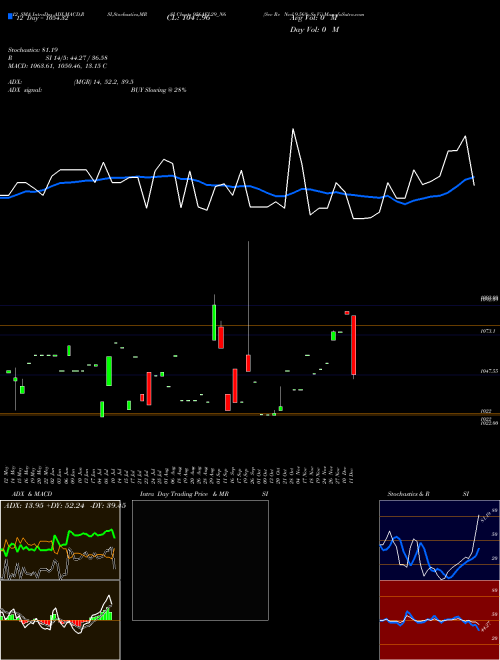Select the MACD: 1063.61, 1050.46, 13.15 line
The image size is (500, 660).
click(x=57, y=66)
